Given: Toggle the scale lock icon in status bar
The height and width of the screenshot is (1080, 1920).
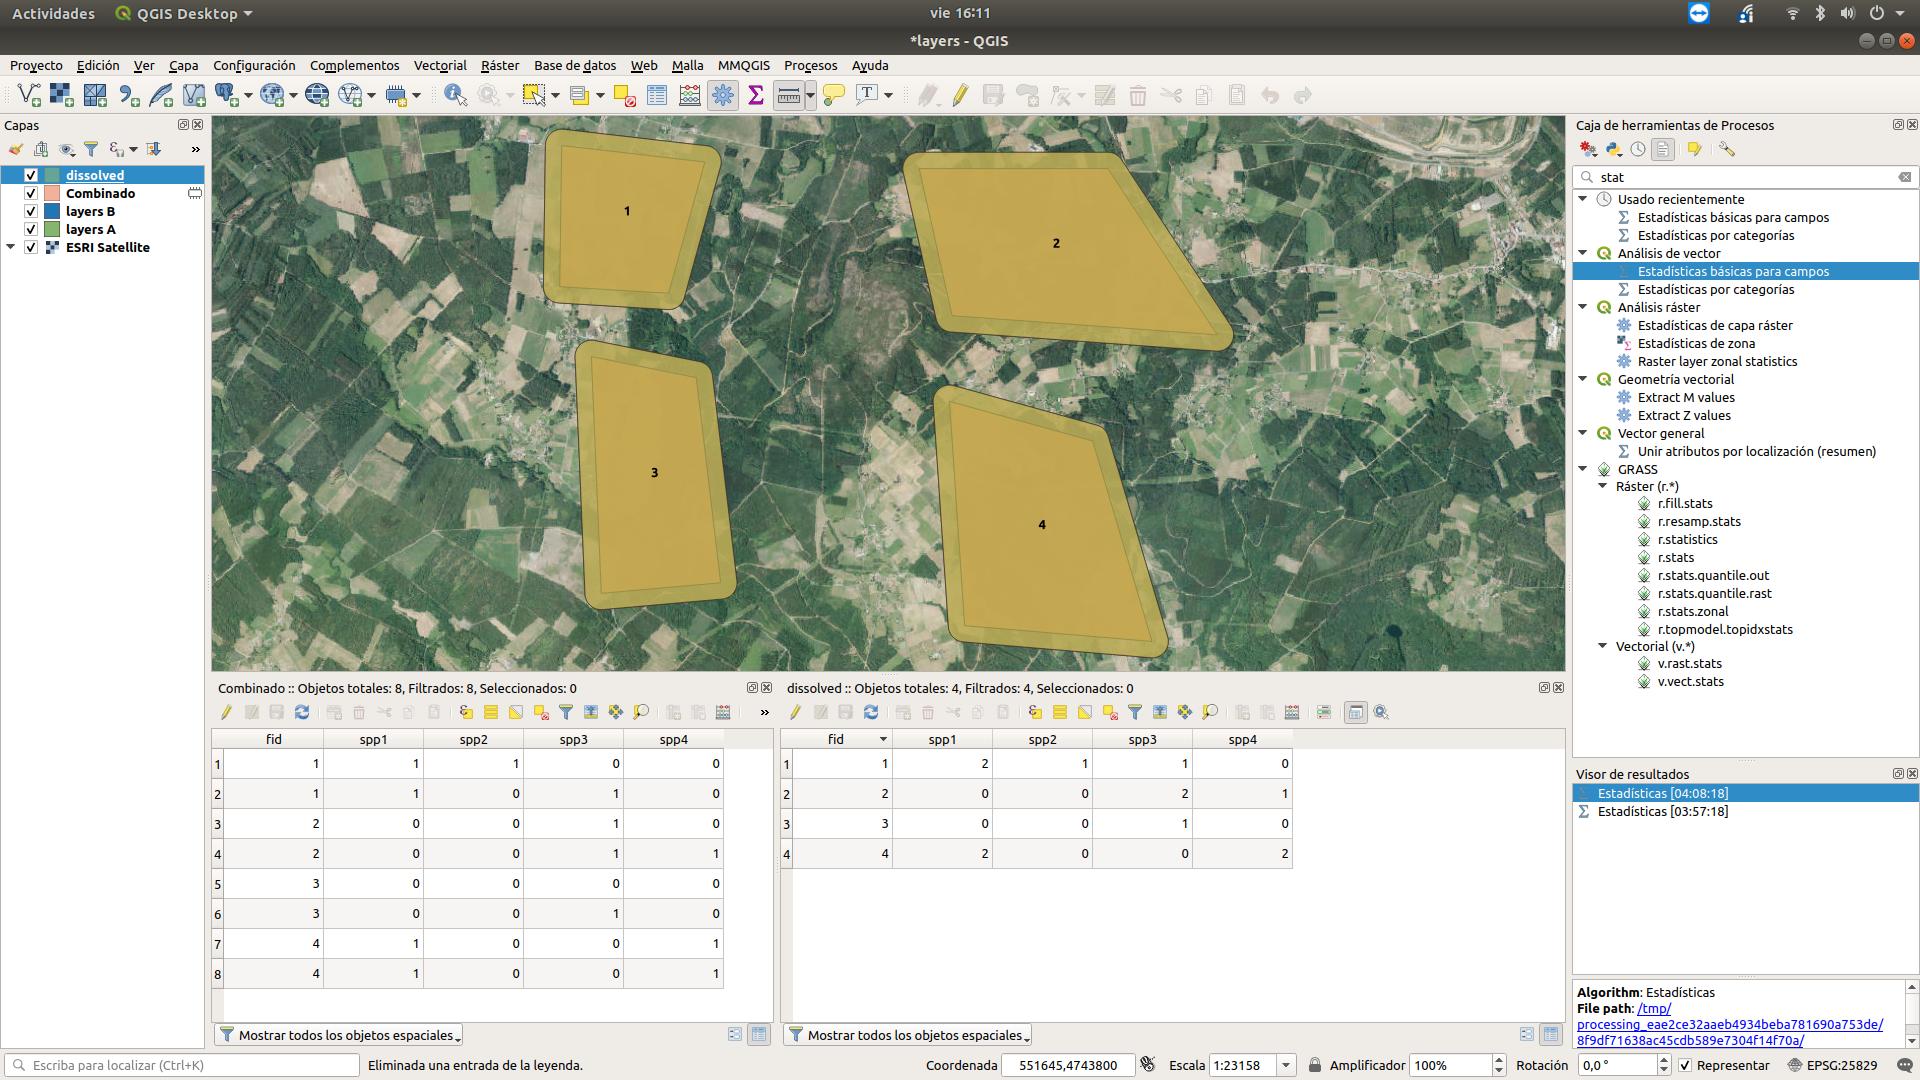Looking at the screenshot, I should click(x=1315, y=1065).
